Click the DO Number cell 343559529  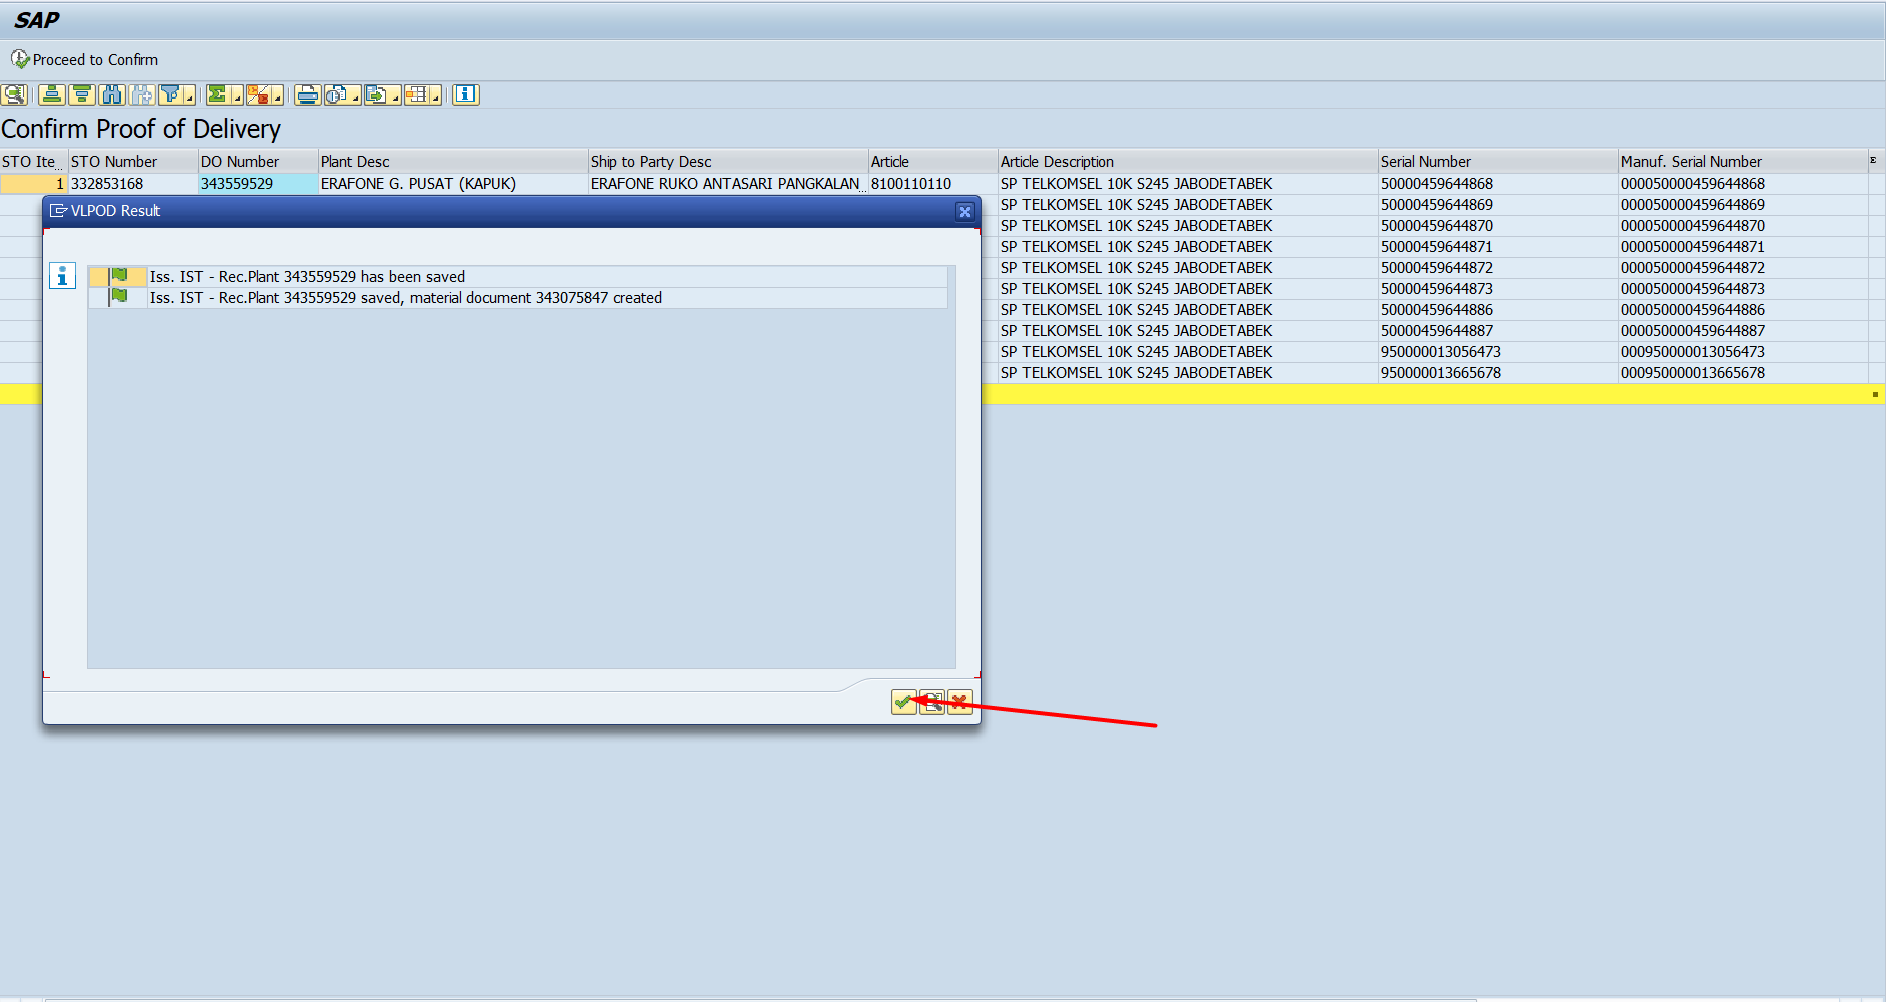pos(237,184)
